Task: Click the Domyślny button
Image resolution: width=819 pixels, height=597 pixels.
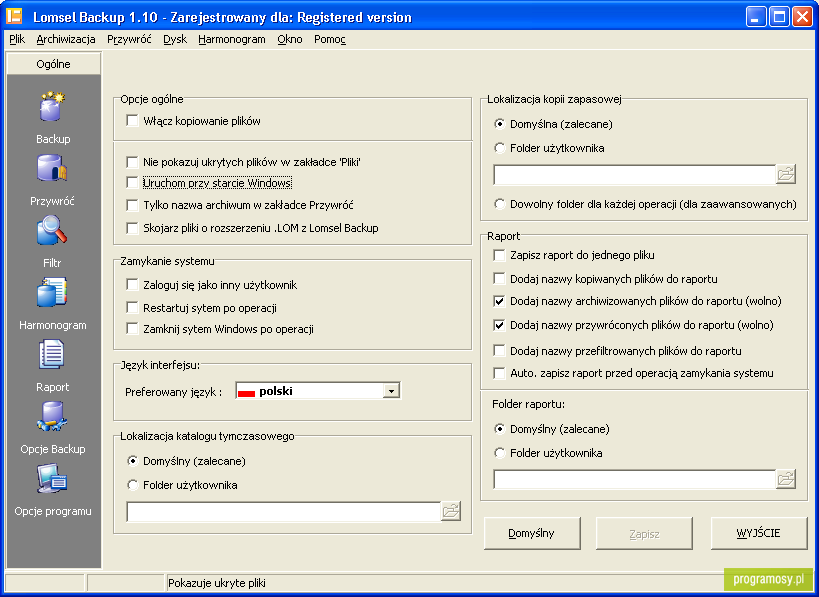Action: (x=532, y=533)
